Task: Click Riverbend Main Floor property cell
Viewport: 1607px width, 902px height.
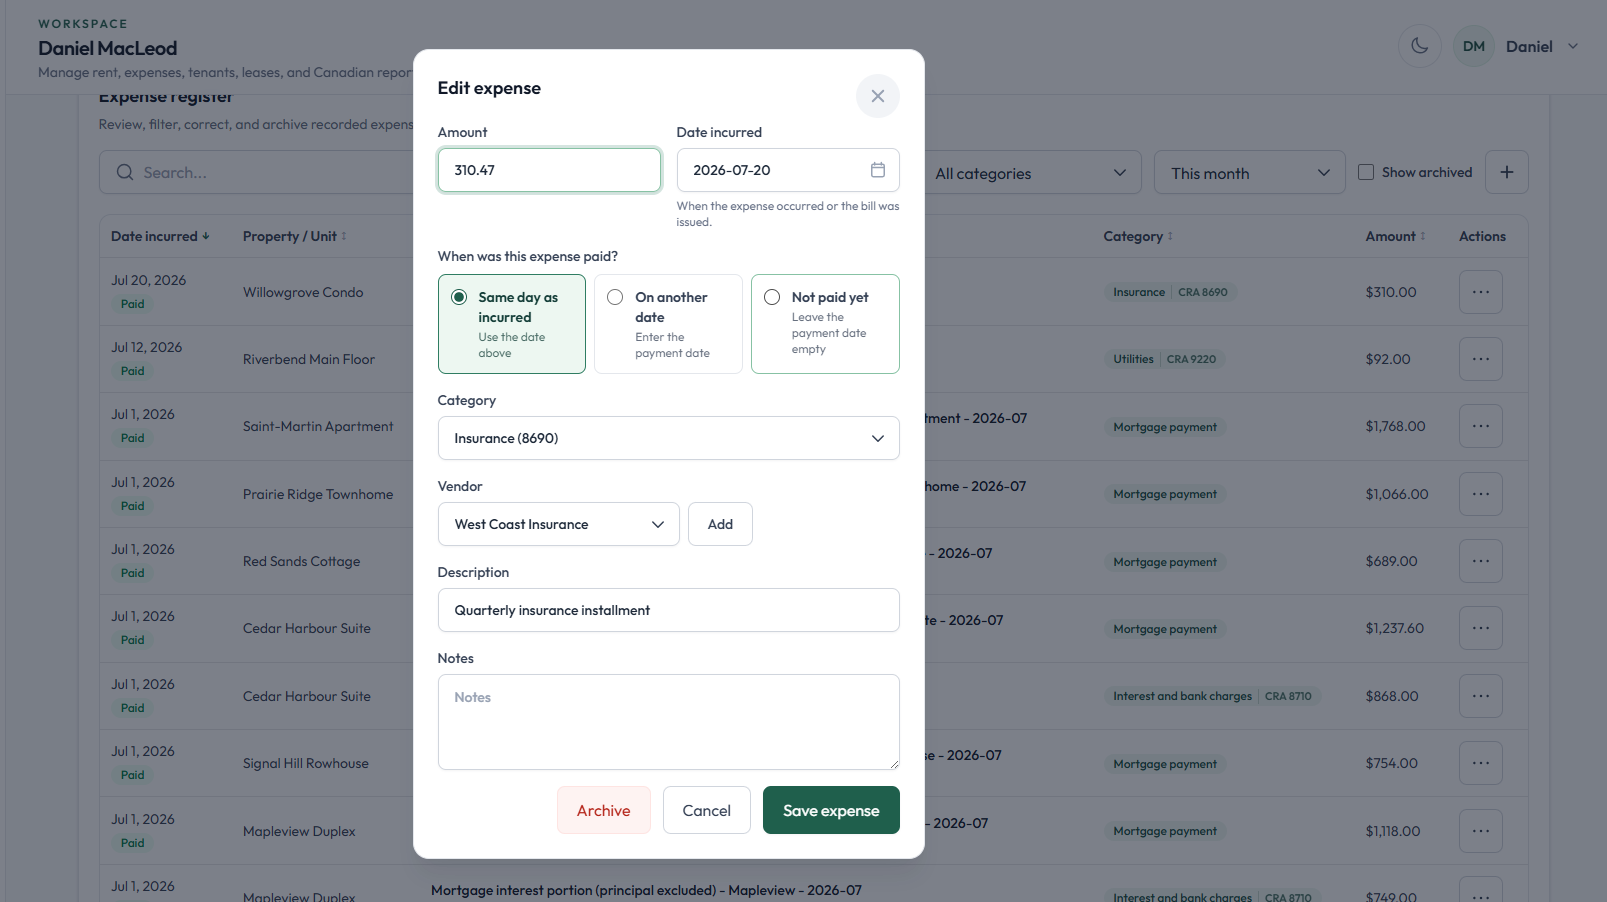Action: [309, 359]
